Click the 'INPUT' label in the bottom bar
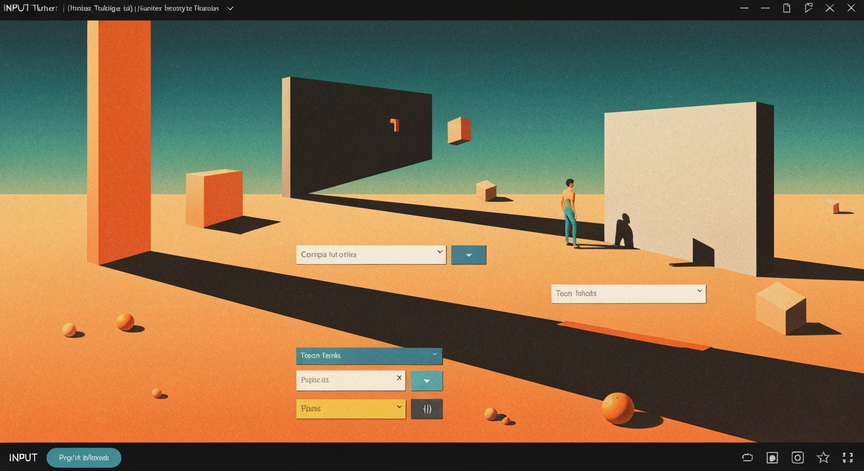Viewport: 864px width, 471px height. [x=23, y=458]
